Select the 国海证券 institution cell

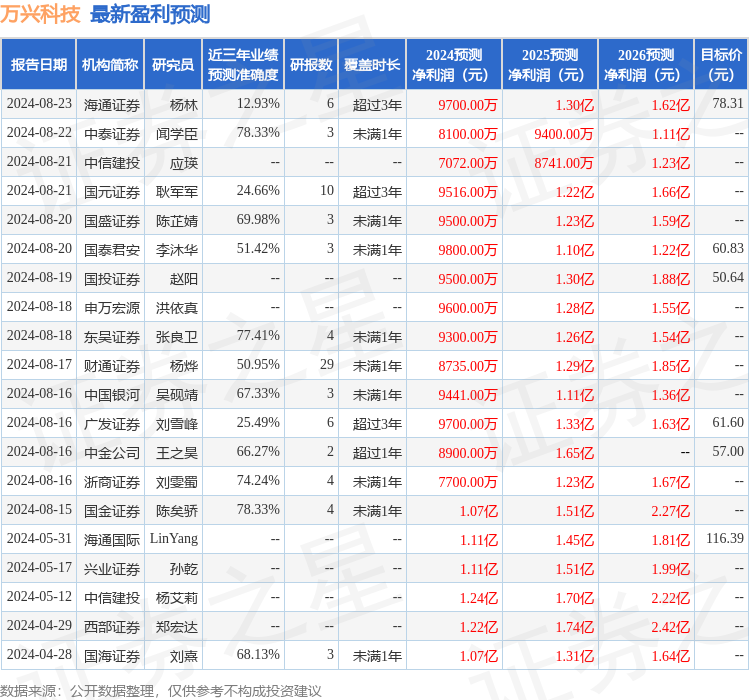[x=112, y=656]
